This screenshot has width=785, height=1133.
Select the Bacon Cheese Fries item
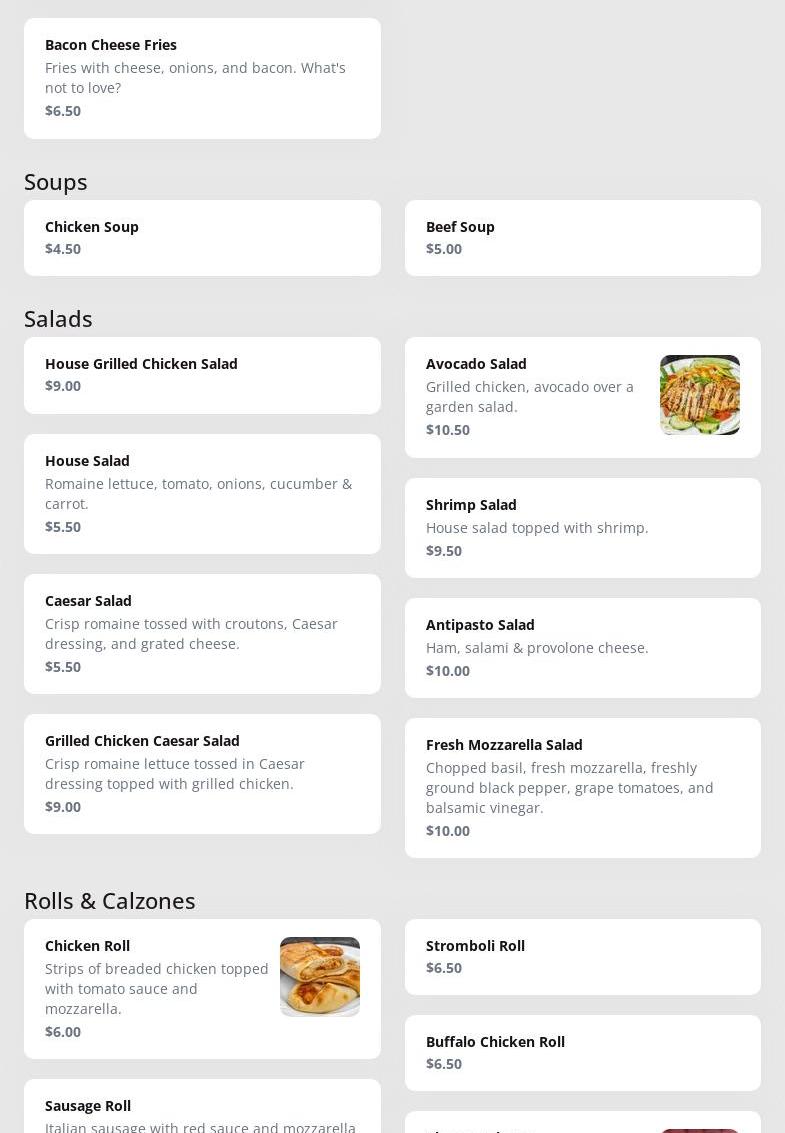pyautogui.click(x=202, y=78)
